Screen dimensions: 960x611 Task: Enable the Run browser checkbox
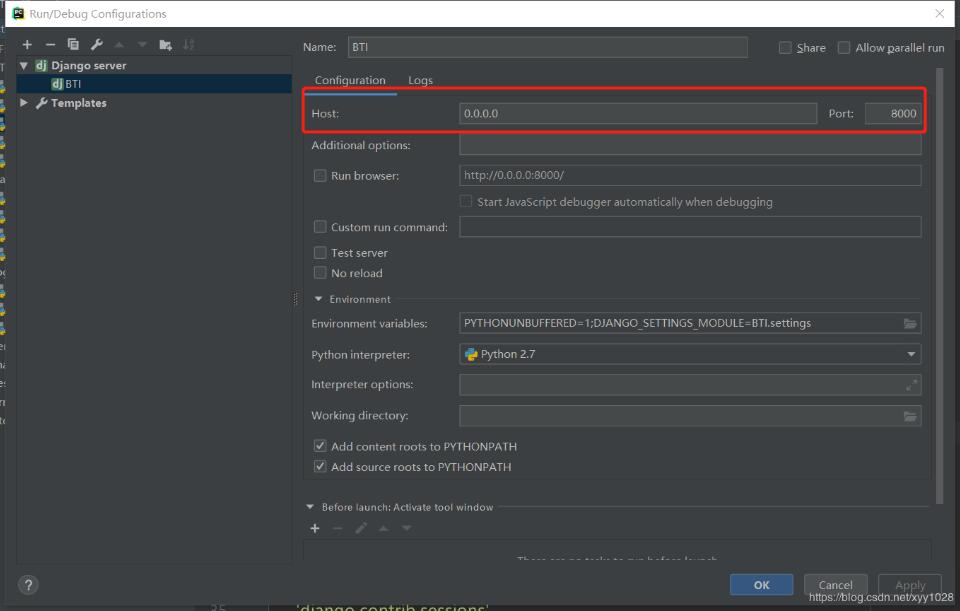coord(321,176)
